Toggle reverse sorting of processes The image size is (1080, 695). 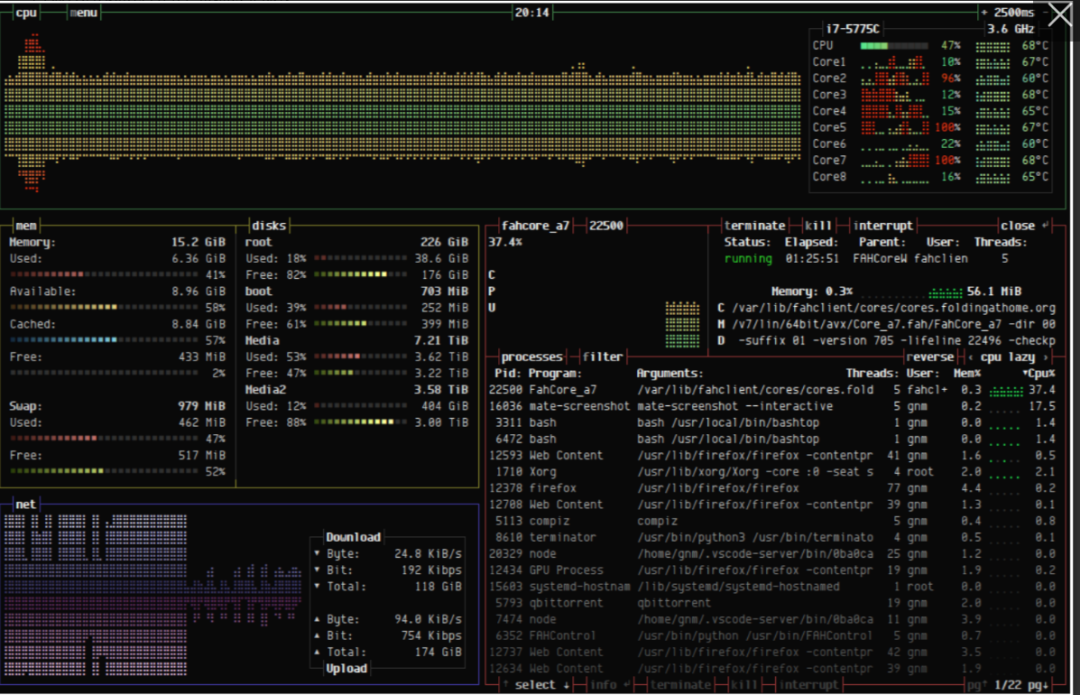tap(930, 357)
